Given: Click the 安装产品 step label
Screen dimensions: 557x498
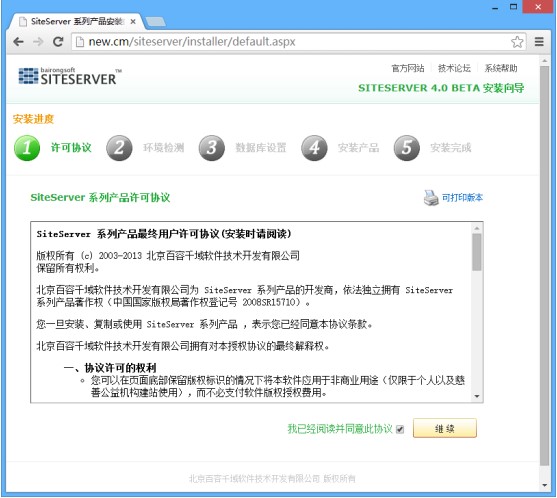Looking at the screenshot, I should (358, 148).
